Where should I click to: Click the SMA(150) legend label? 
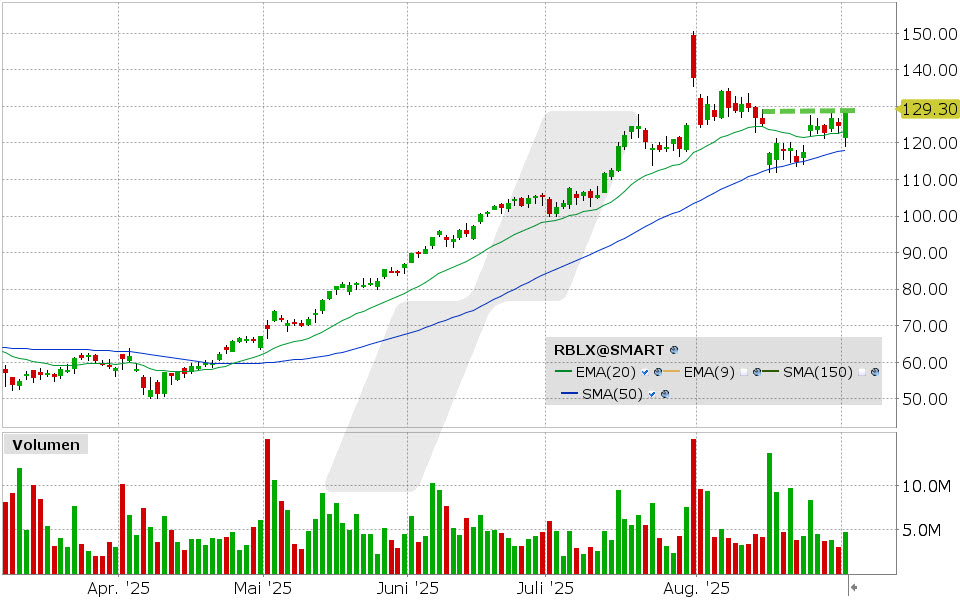click(x=818, y=372)
